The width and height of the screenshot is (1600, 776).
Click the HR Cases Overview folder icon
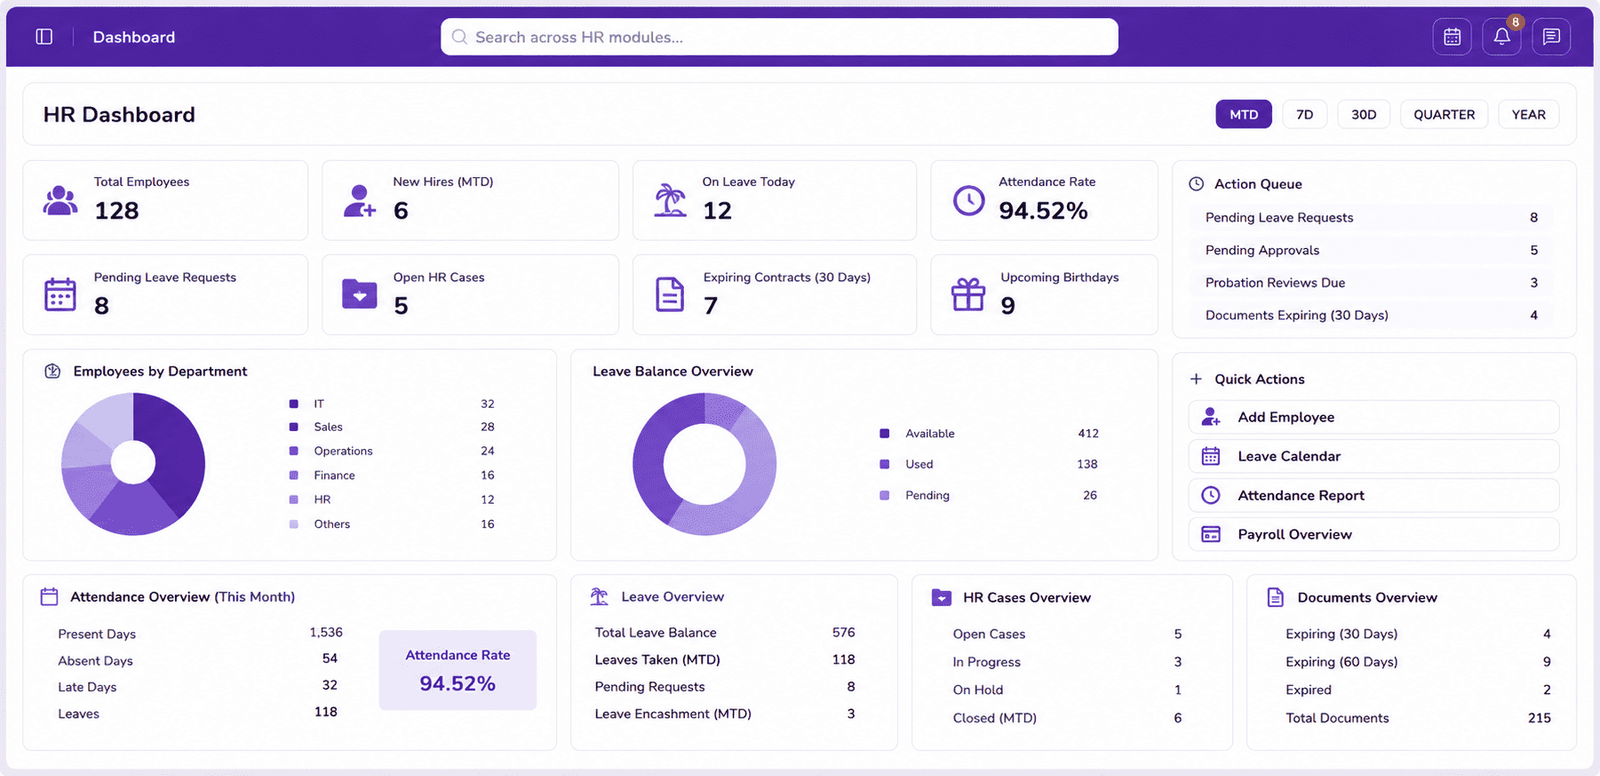click(x=942, y=598)
